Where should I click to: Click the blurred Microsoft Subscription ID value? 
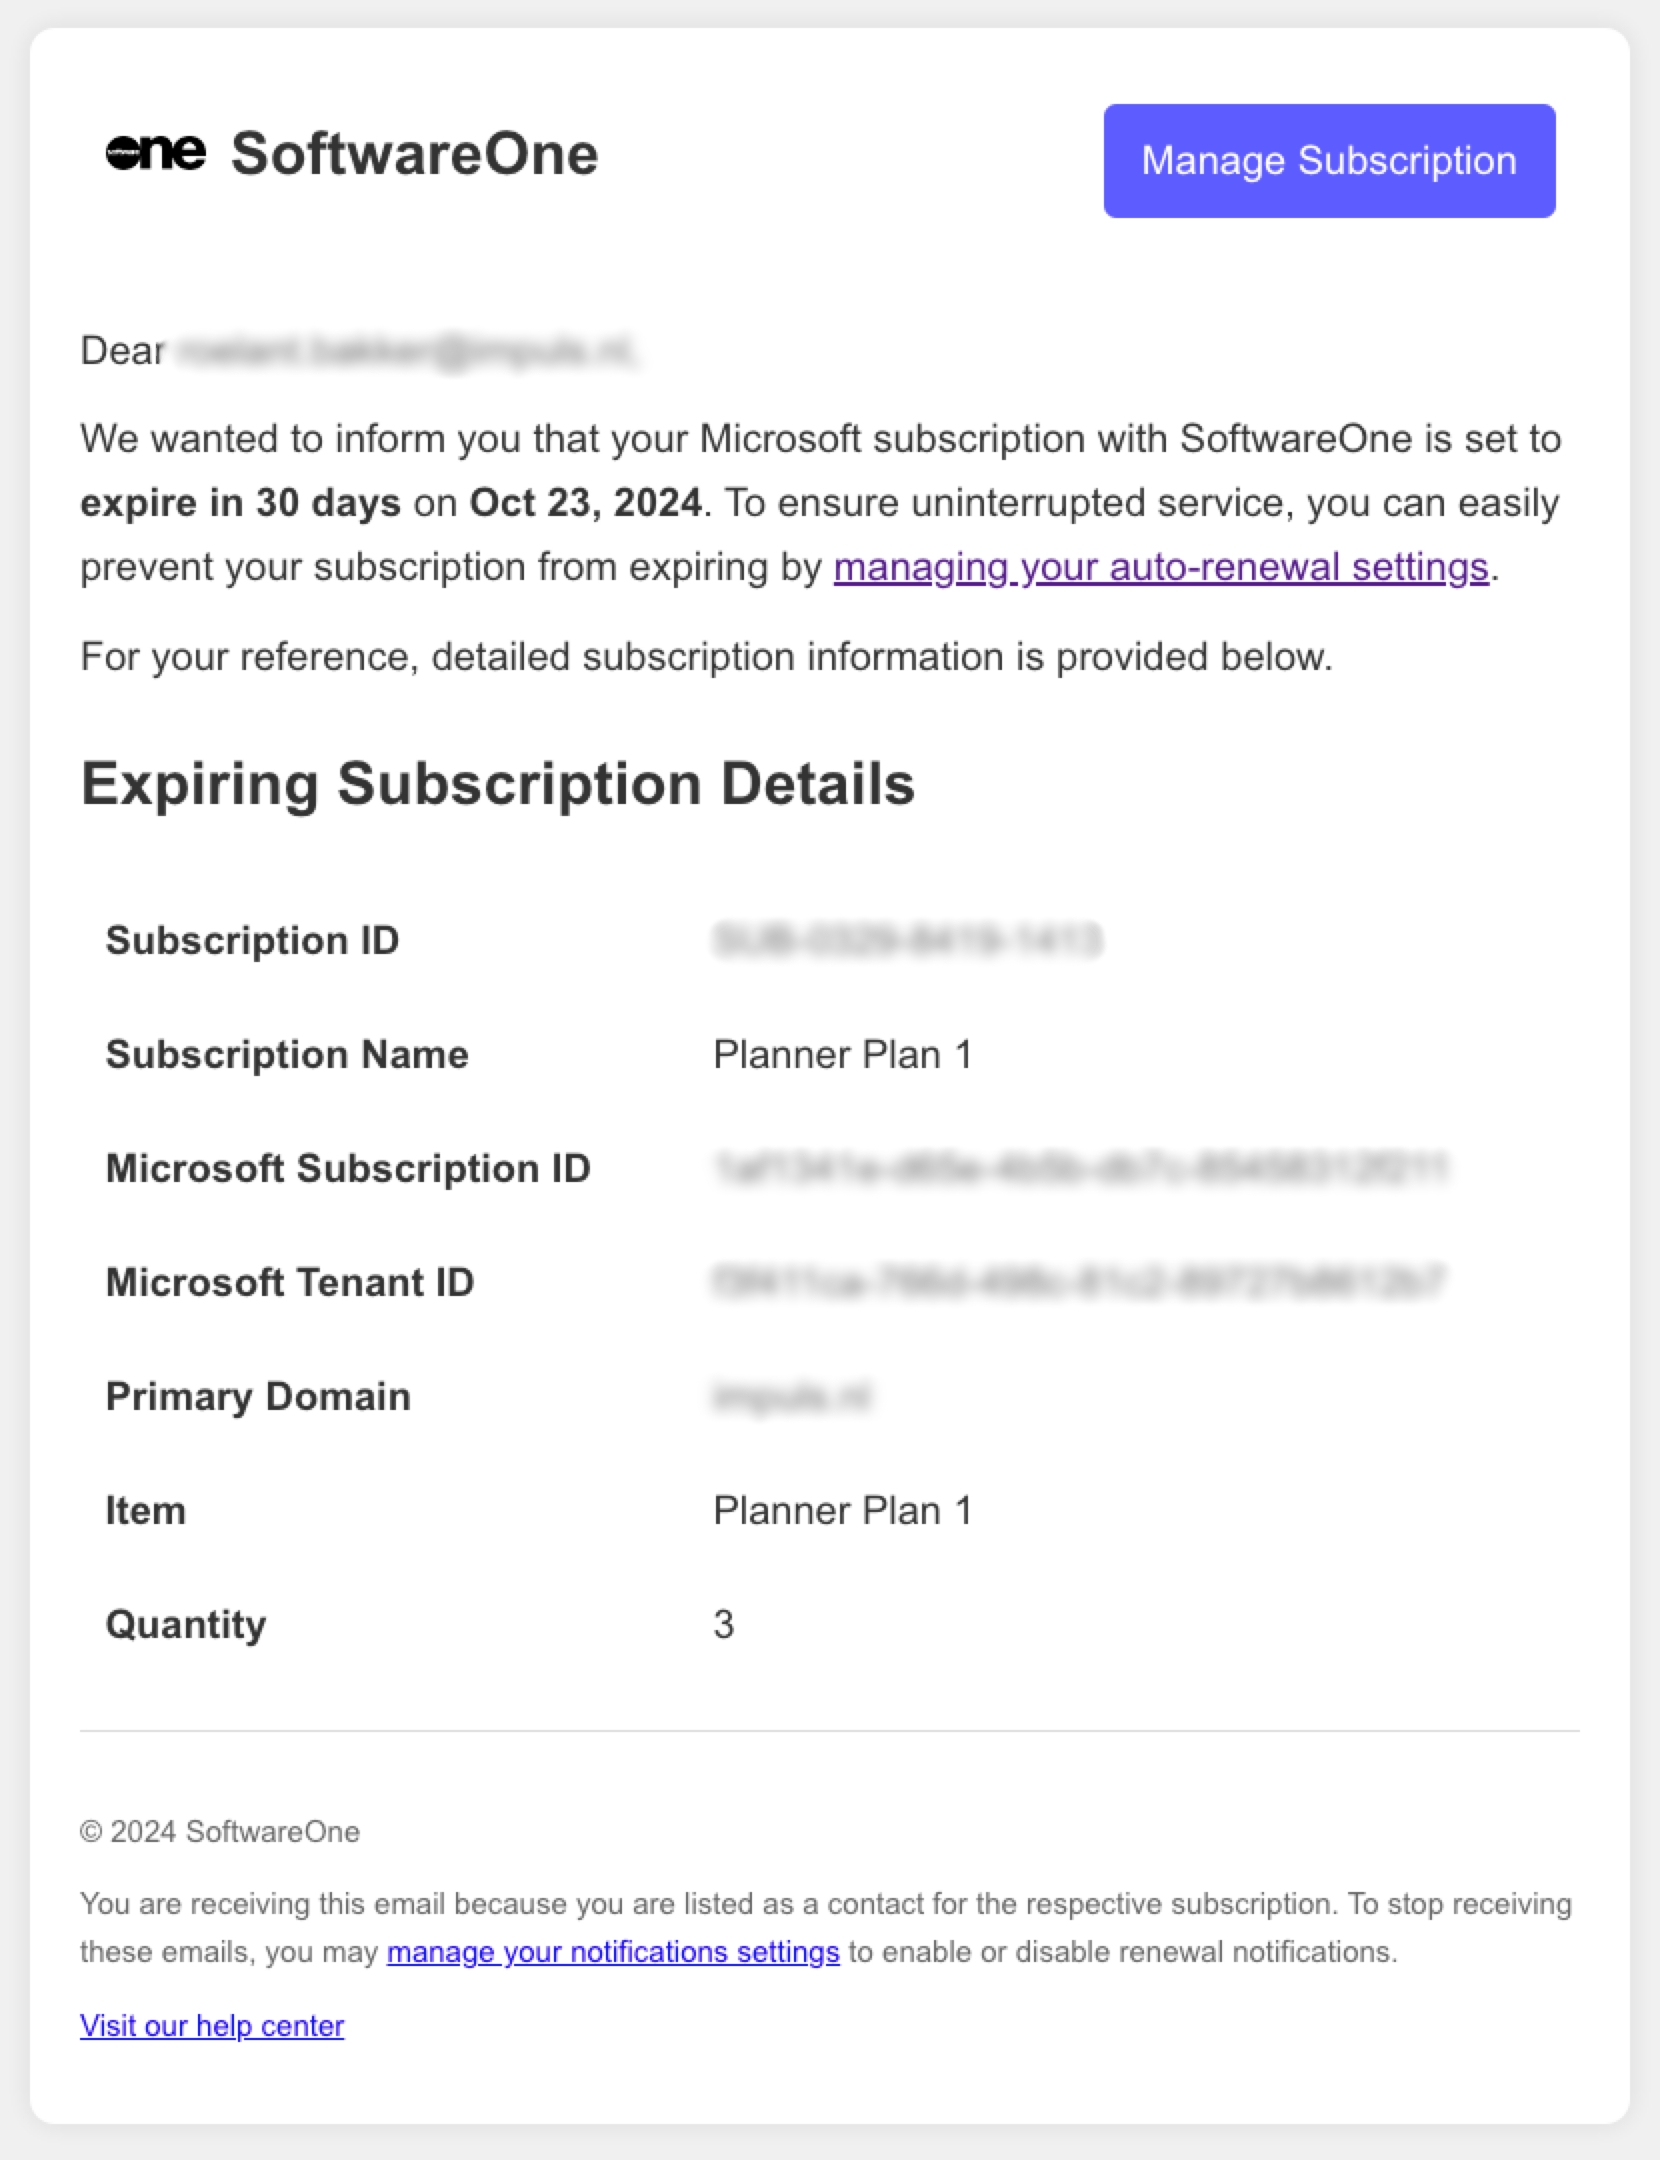pyautogui.click(x=1081, y=1168)
